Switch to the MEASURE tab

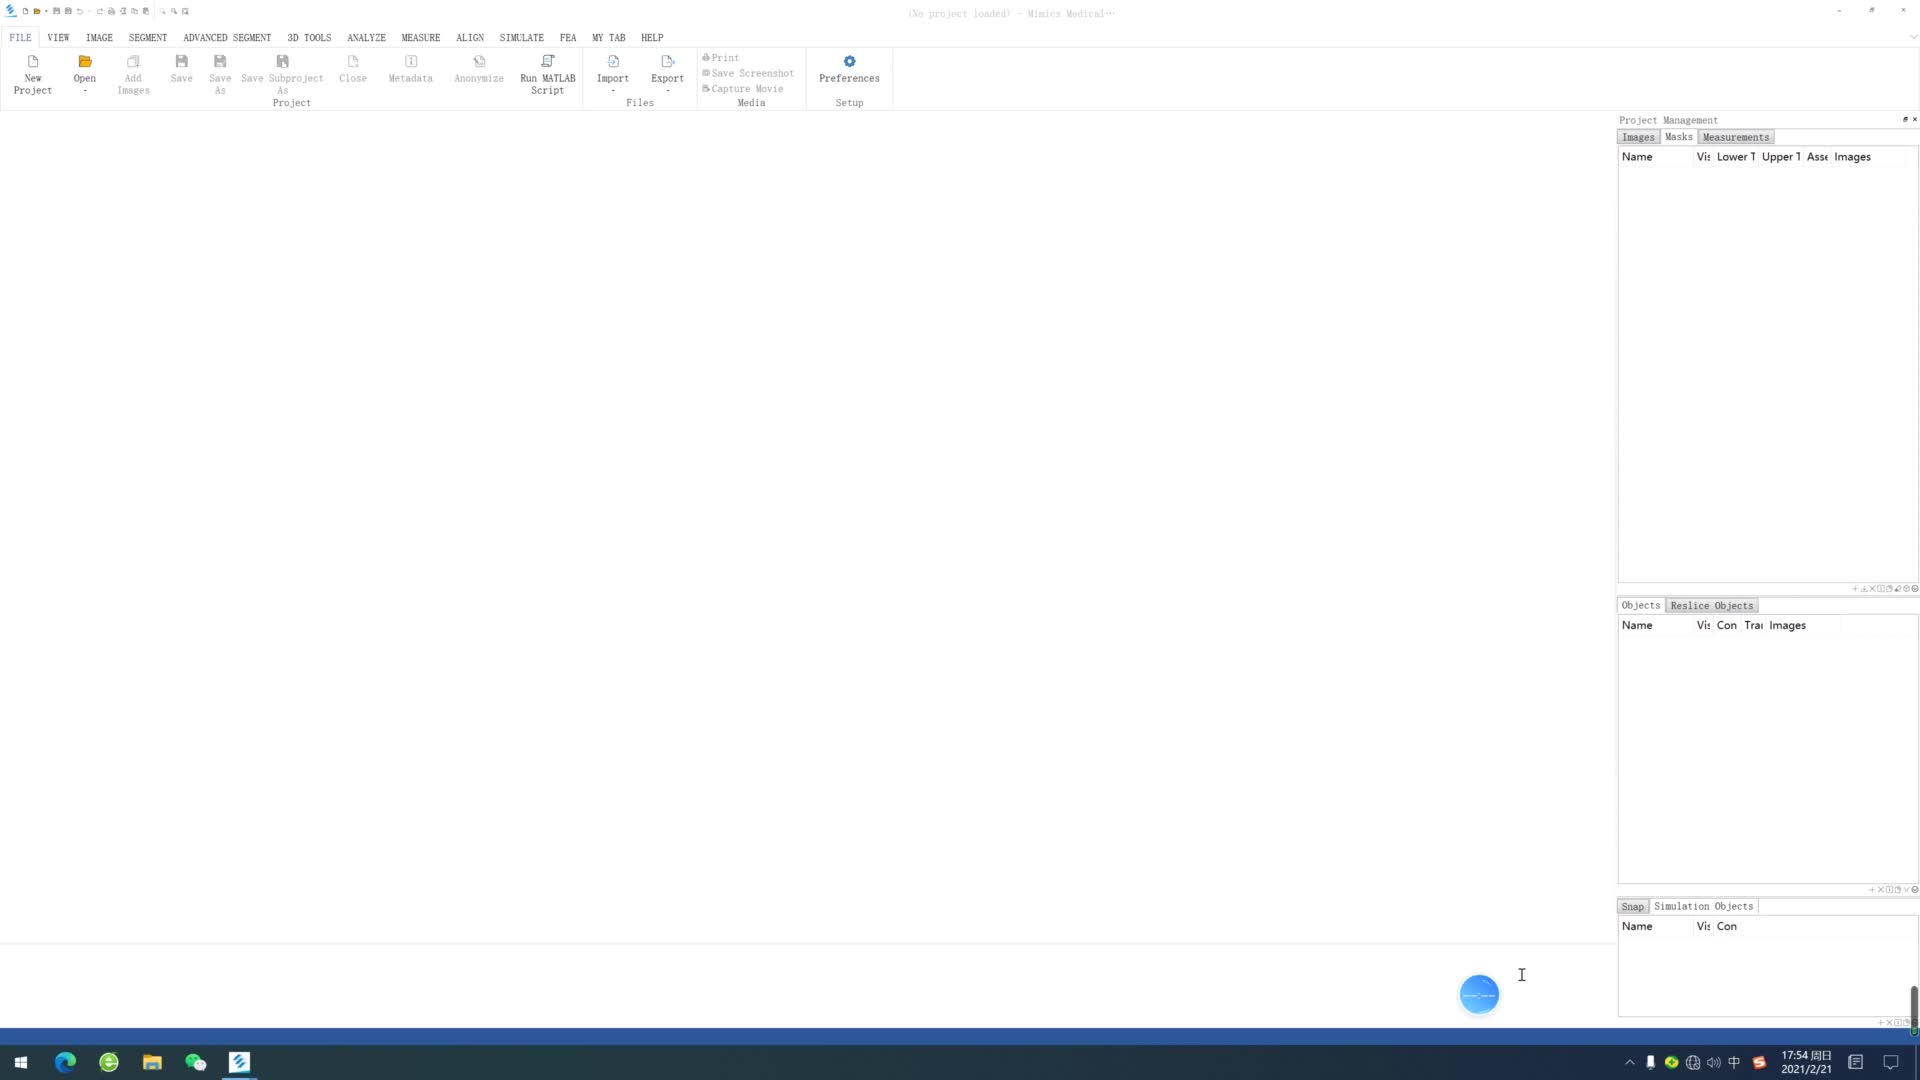click(x=421, y=38)
